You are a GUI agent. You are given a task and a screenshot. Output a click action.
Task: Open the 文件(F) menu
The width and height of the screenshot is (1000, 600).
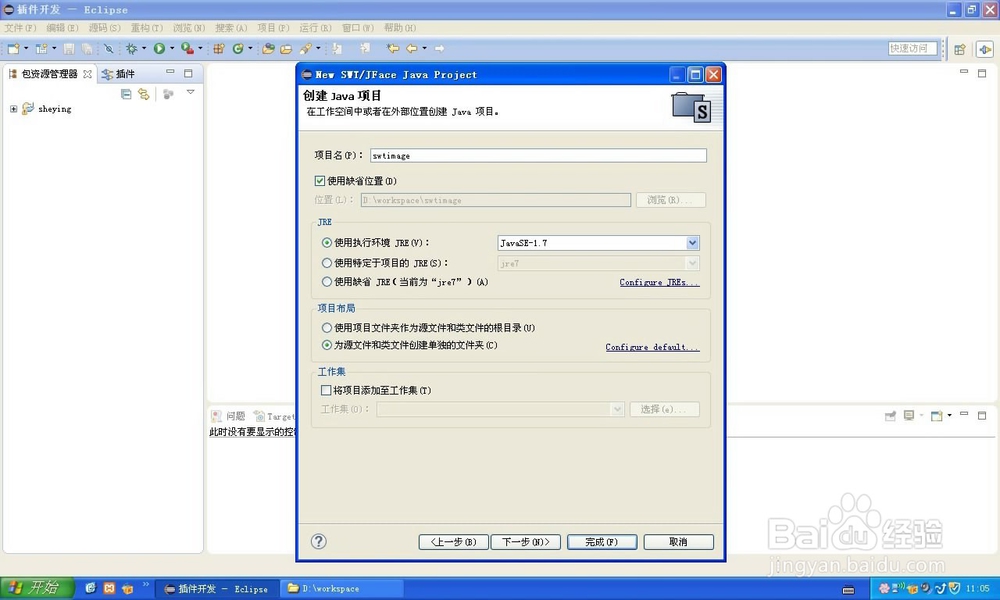click(20, 28)
